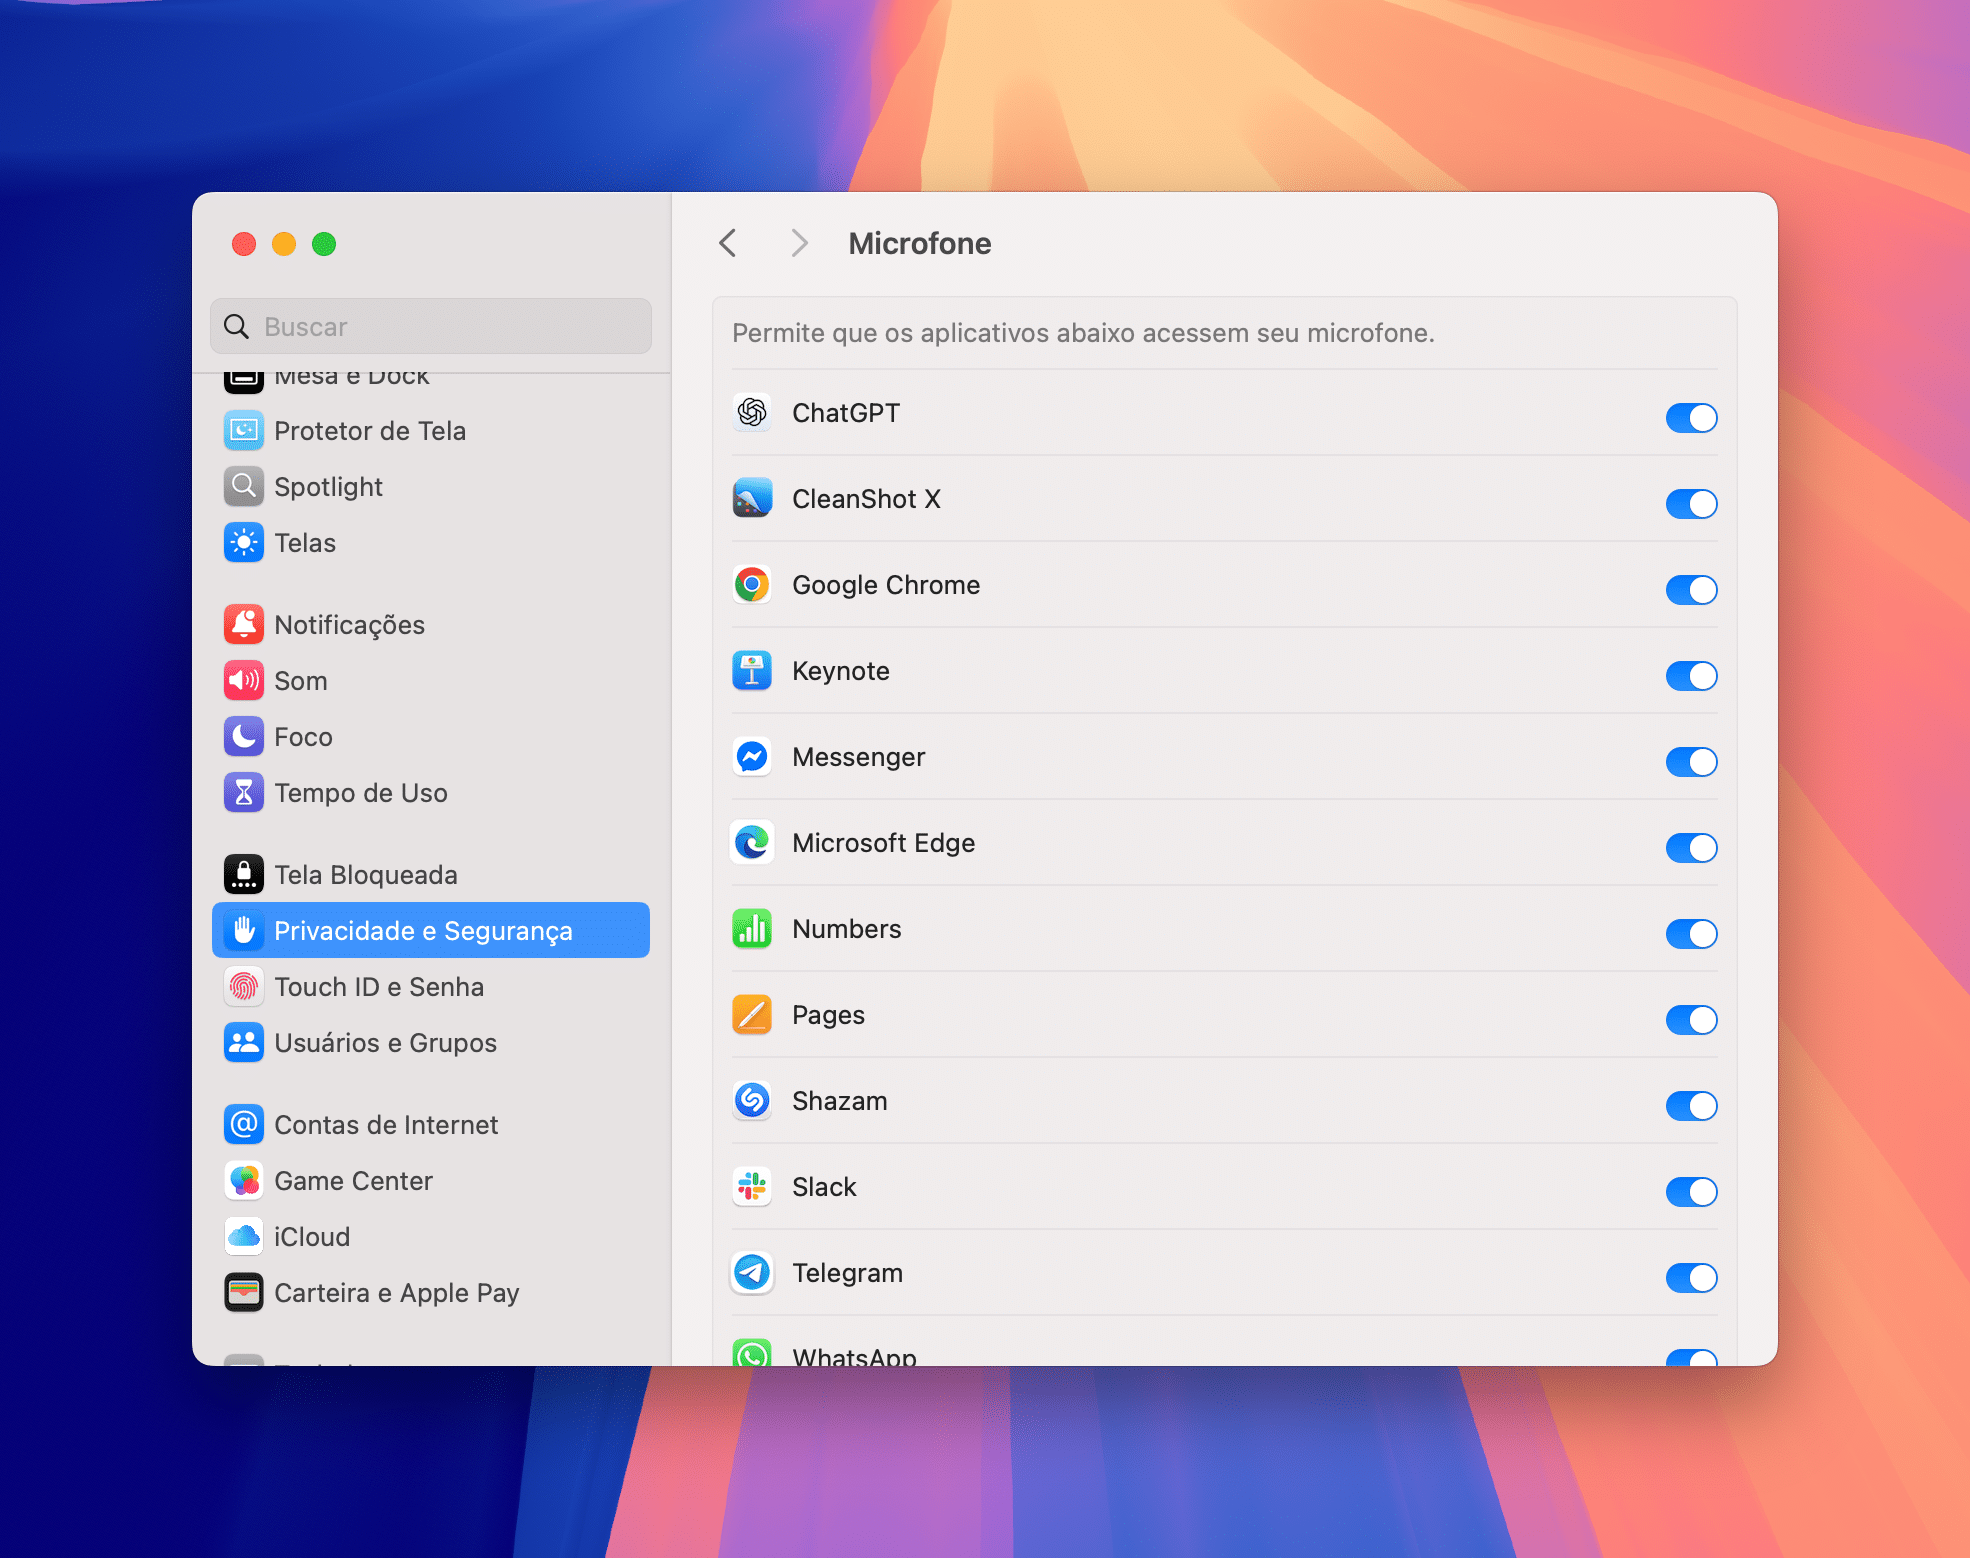The image size is (1970, 1558).
Task: Click the Notificações bell icon
Action: pyautogui.click(x=244, y=625)
